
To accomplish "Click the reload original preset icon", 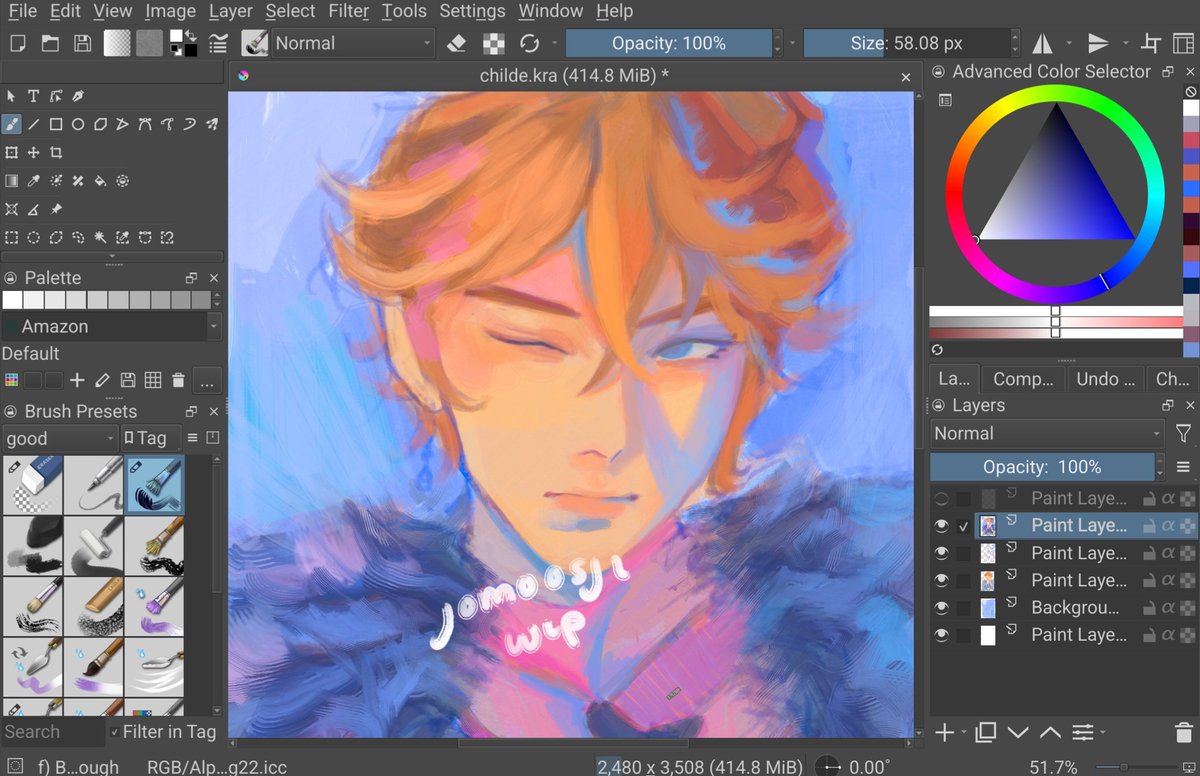I will (529, 43).
